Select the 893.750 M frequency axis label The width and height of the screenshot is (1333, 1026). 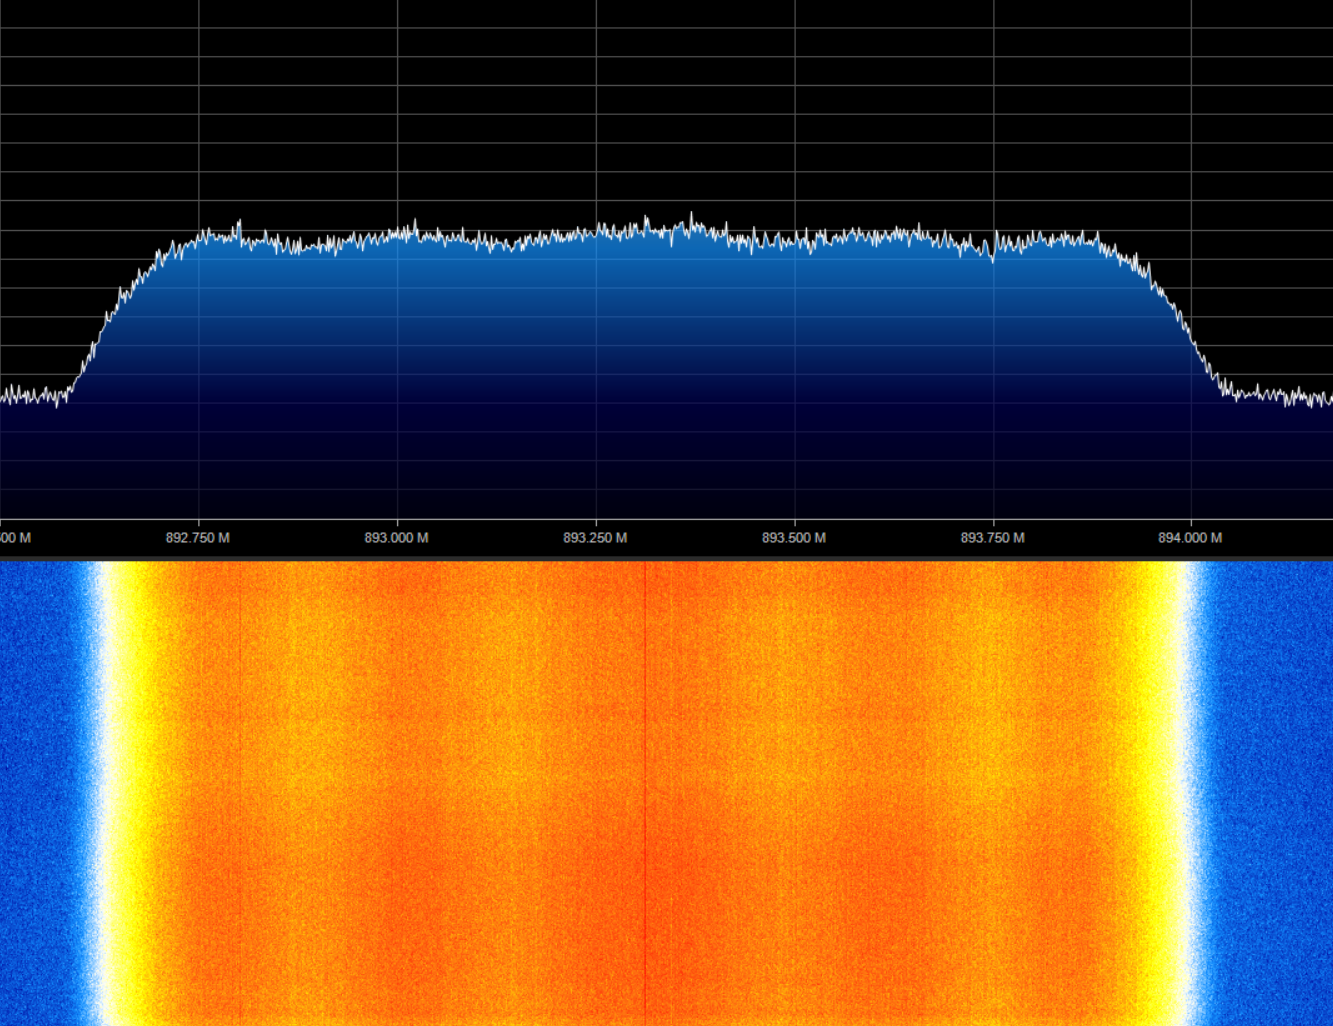[x=992, y=538]
